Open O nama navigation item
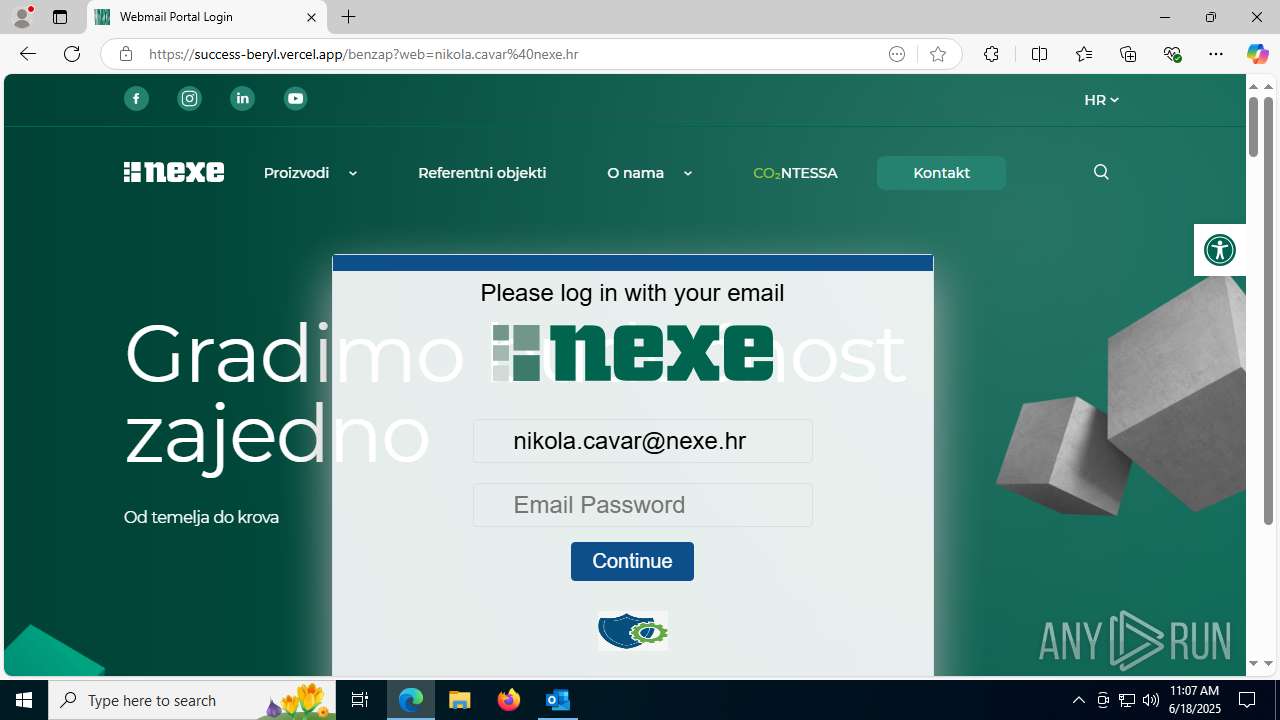 click(x=636, y=173)
